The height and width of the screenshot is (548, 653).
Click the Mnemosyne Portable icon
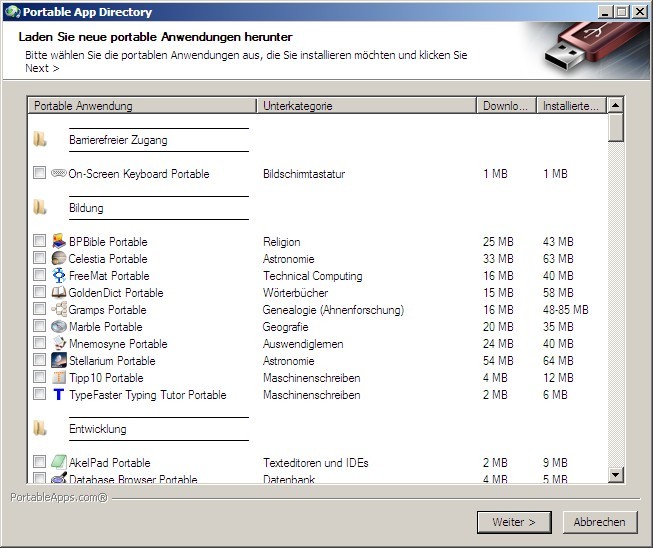point(59,343)
